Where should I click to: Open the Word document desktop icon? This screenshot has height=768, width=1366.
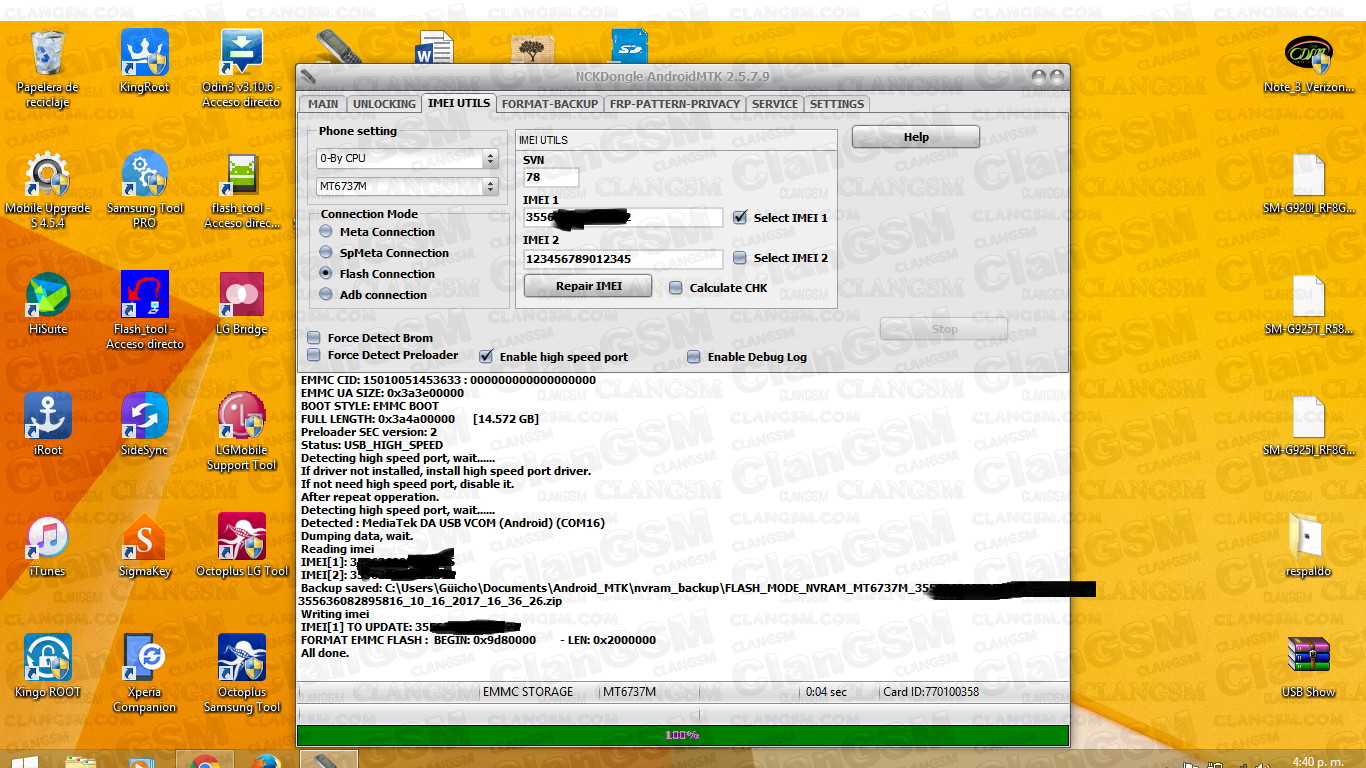(435, 46)
